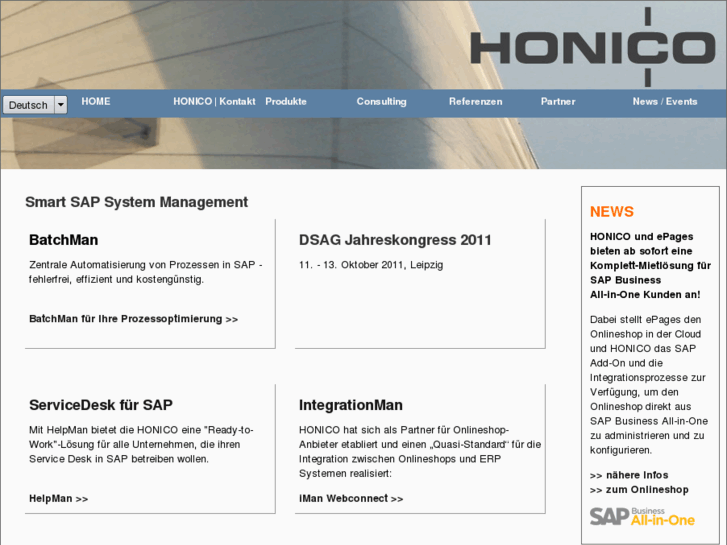Open News / Events menu item
This screenshot has height=545, width=727.
pos(665,101)
